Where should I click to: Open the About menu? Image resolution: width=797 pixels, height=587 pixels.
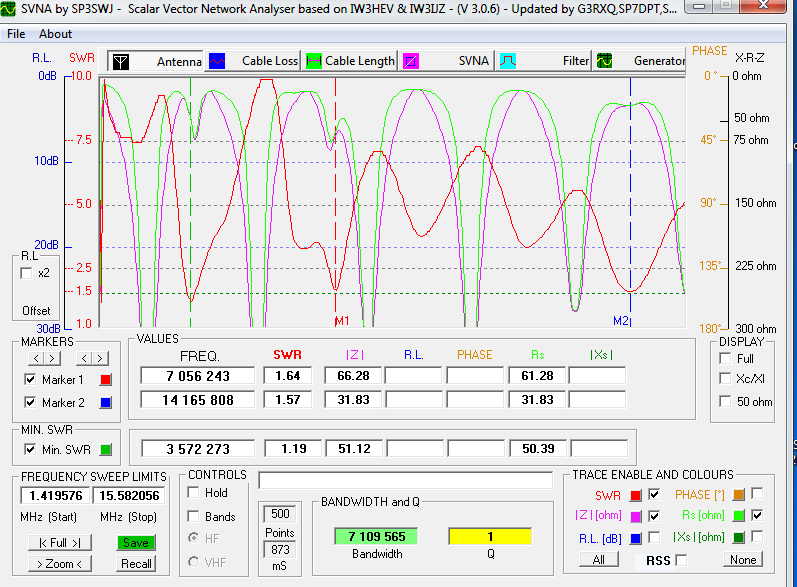(x=55, y=33)
